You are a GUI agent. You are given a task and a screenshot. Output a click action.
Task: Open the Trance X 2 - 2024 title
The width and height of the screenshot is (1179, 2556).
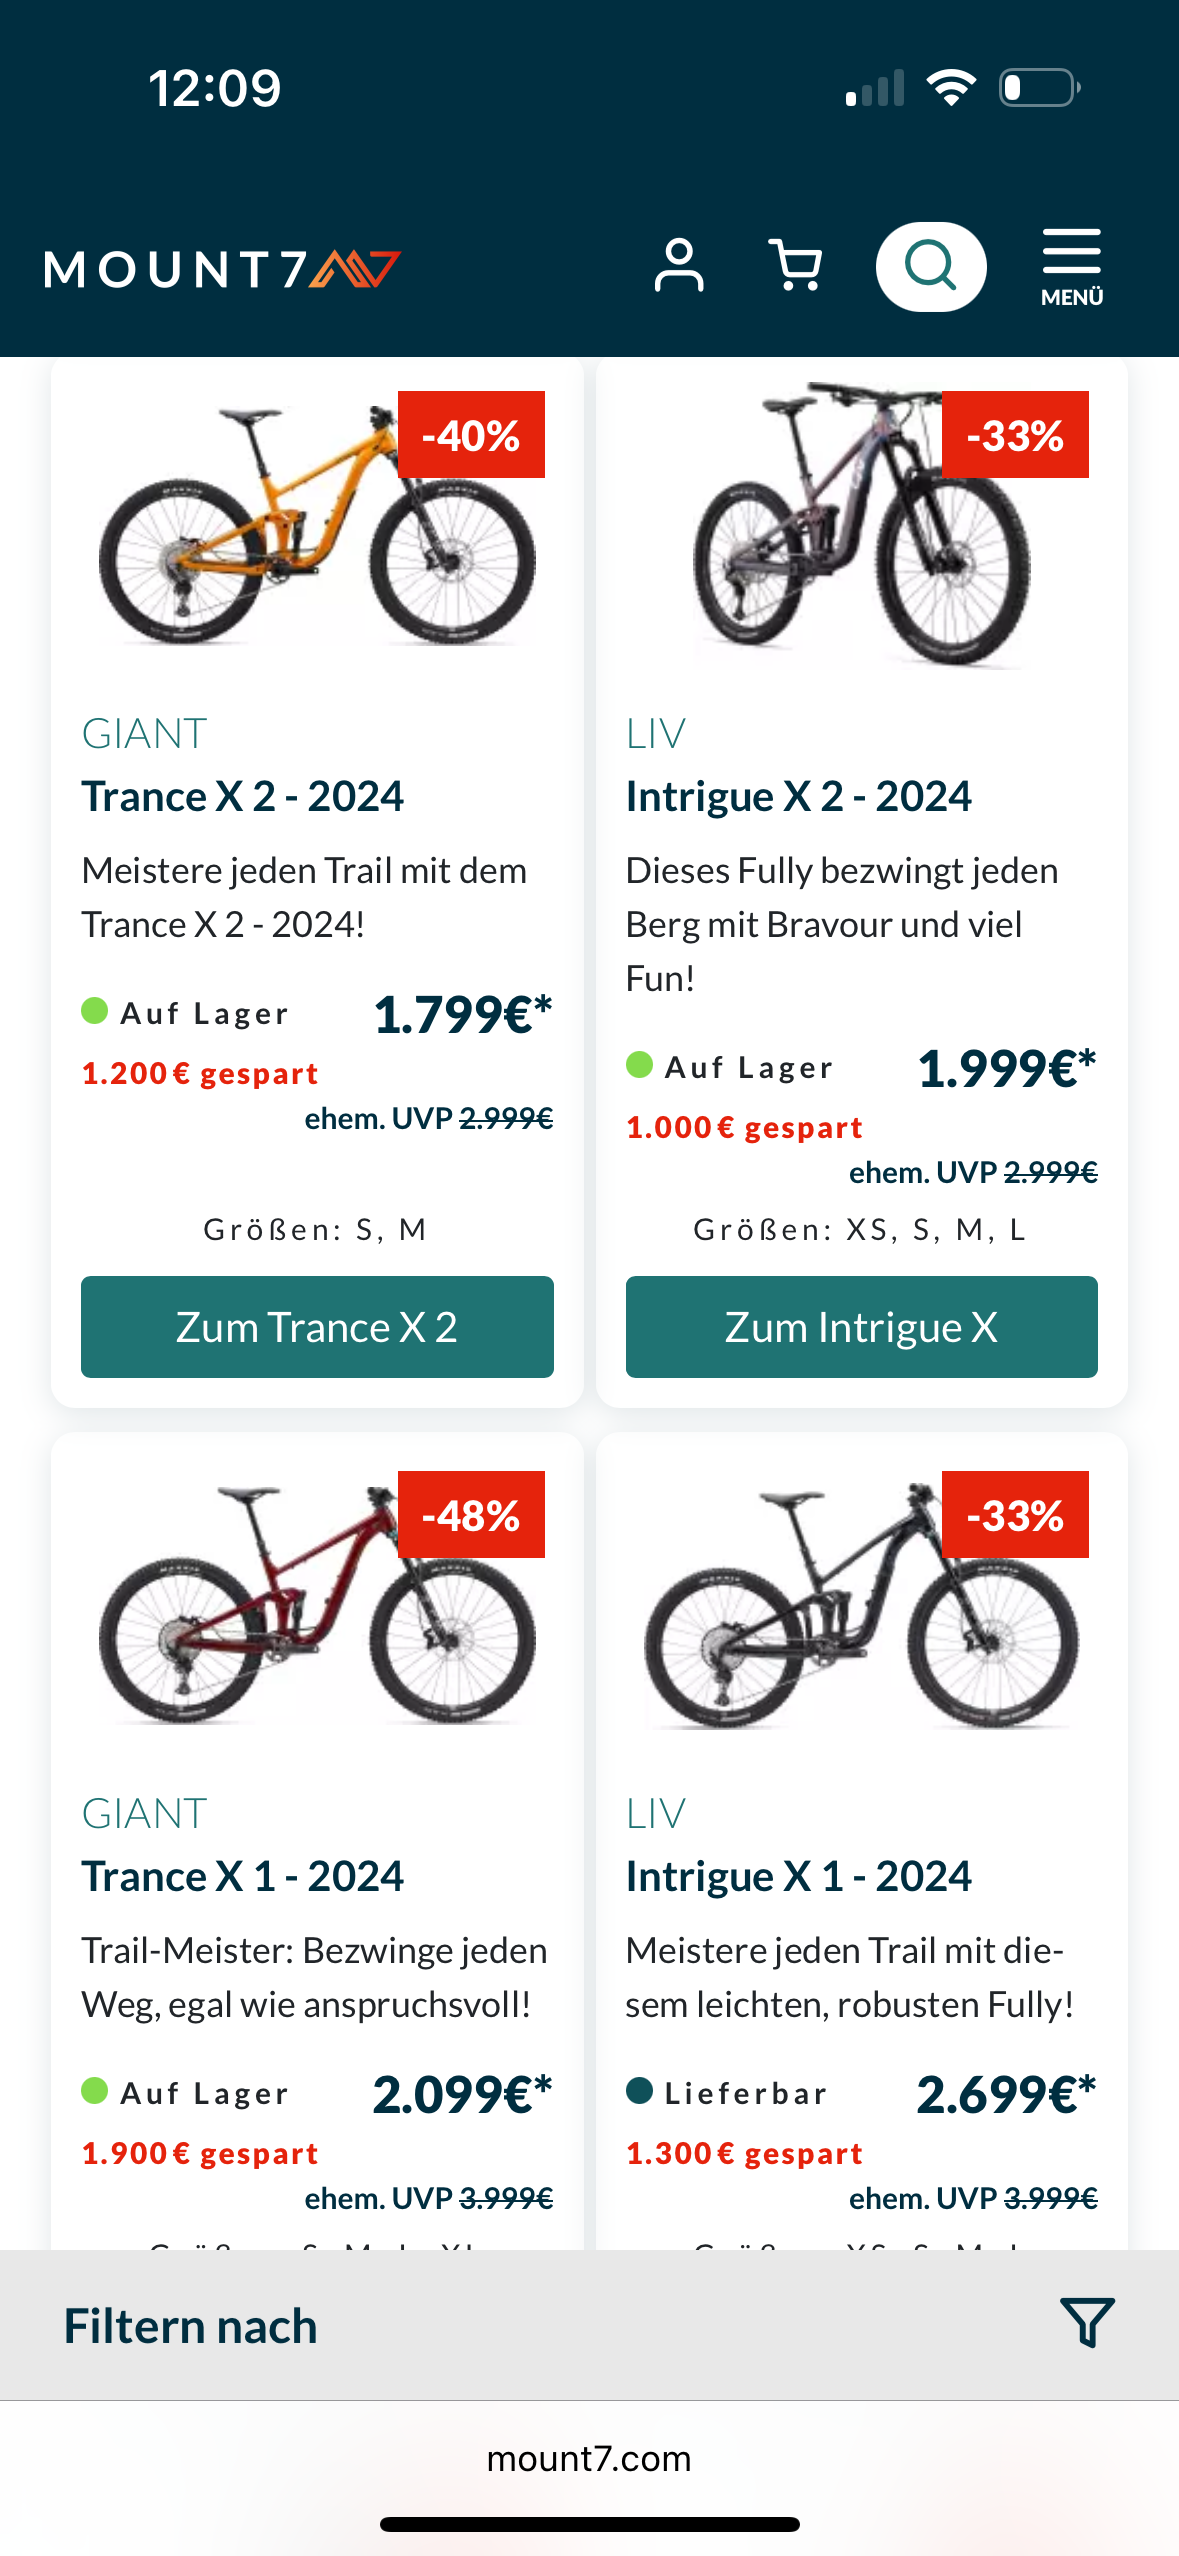click(243, 796)
